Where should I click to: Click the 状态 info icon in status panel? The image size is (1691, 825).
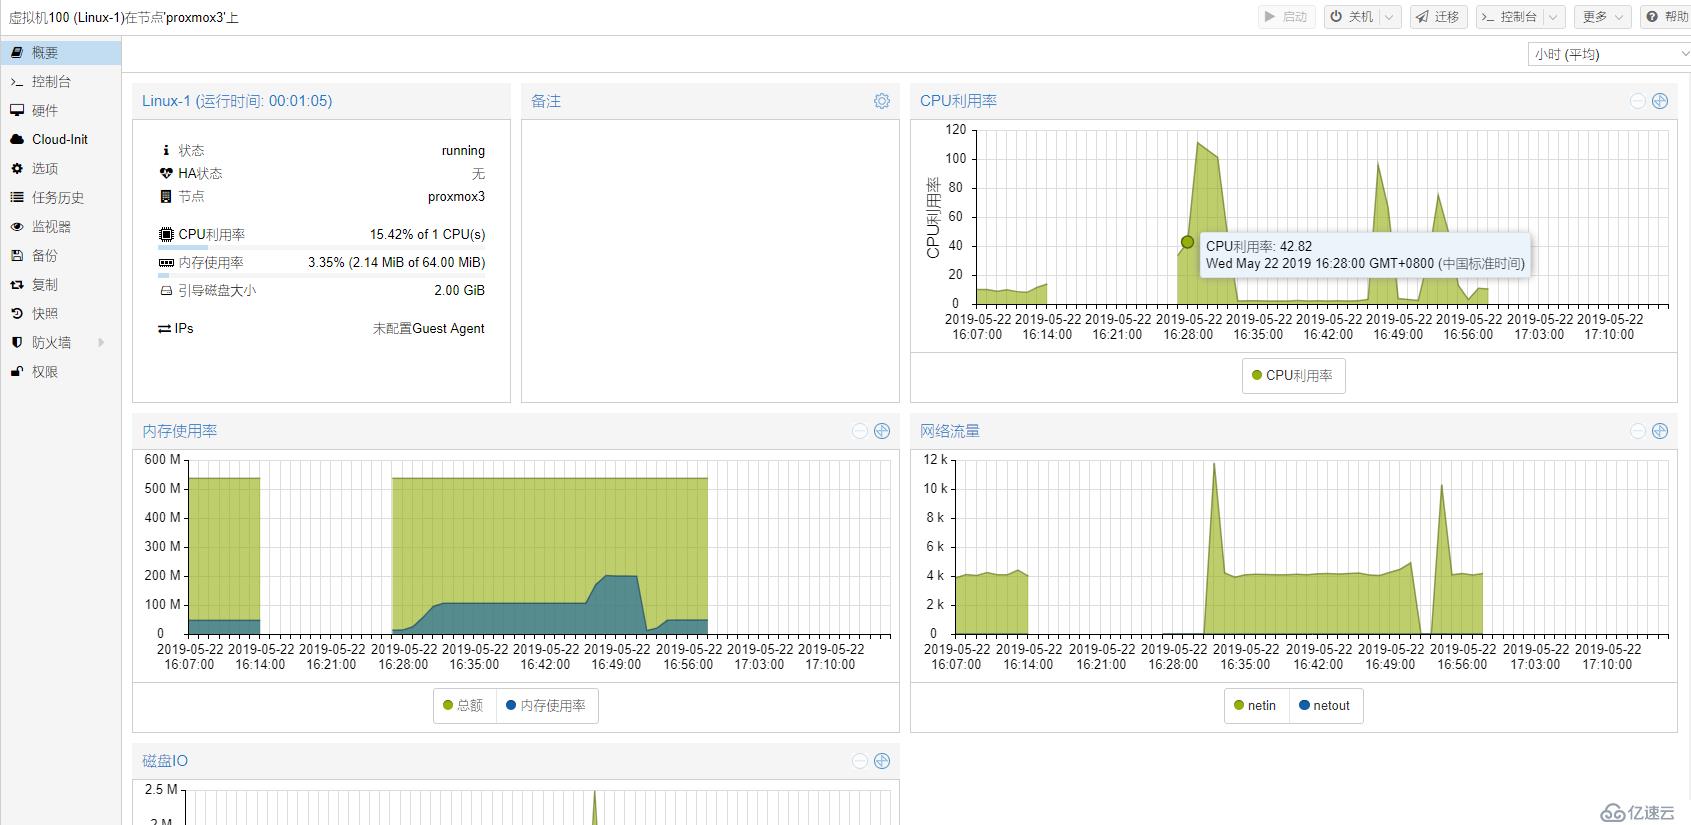tap(166, 150)
